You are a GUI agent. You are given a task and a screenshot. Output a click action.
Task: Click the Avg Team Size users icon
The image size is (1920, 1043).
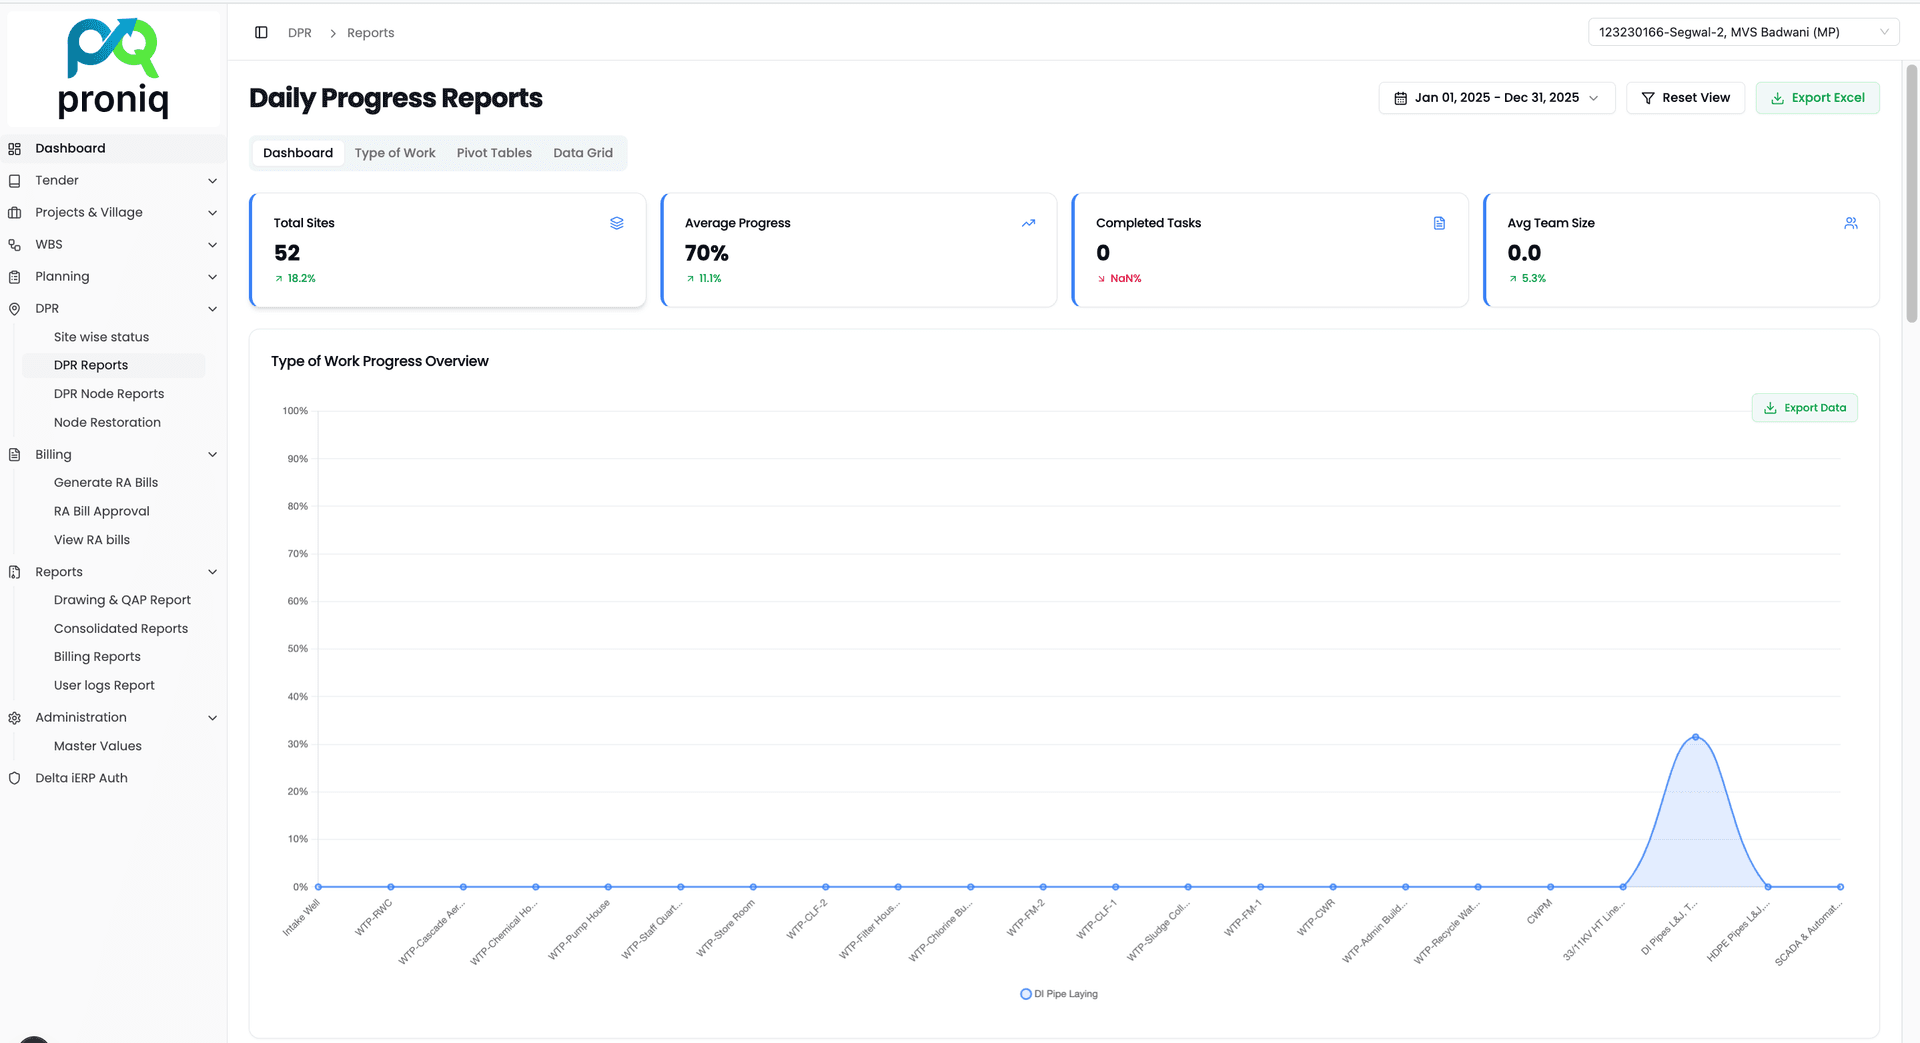1850,223
